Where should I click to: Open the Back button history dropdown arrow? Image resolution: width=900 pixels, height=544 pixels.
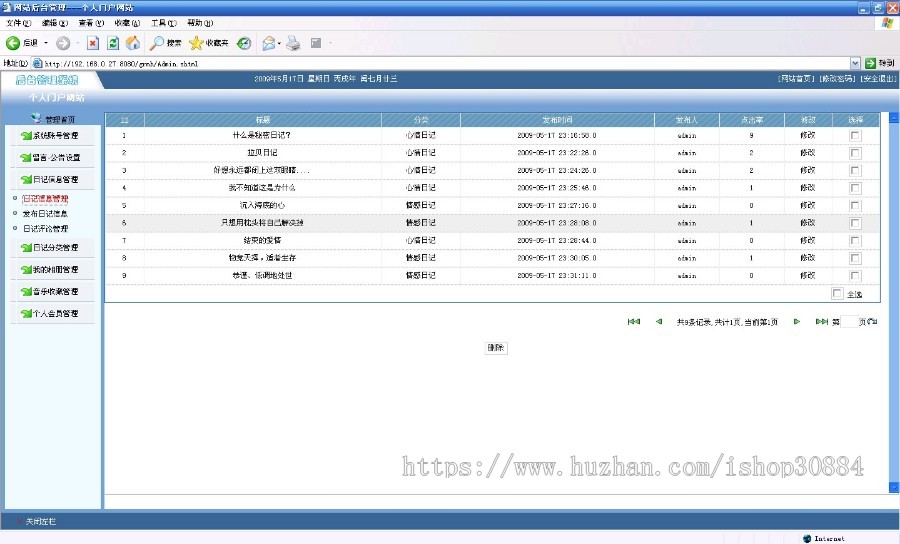[x=46, y=43]
